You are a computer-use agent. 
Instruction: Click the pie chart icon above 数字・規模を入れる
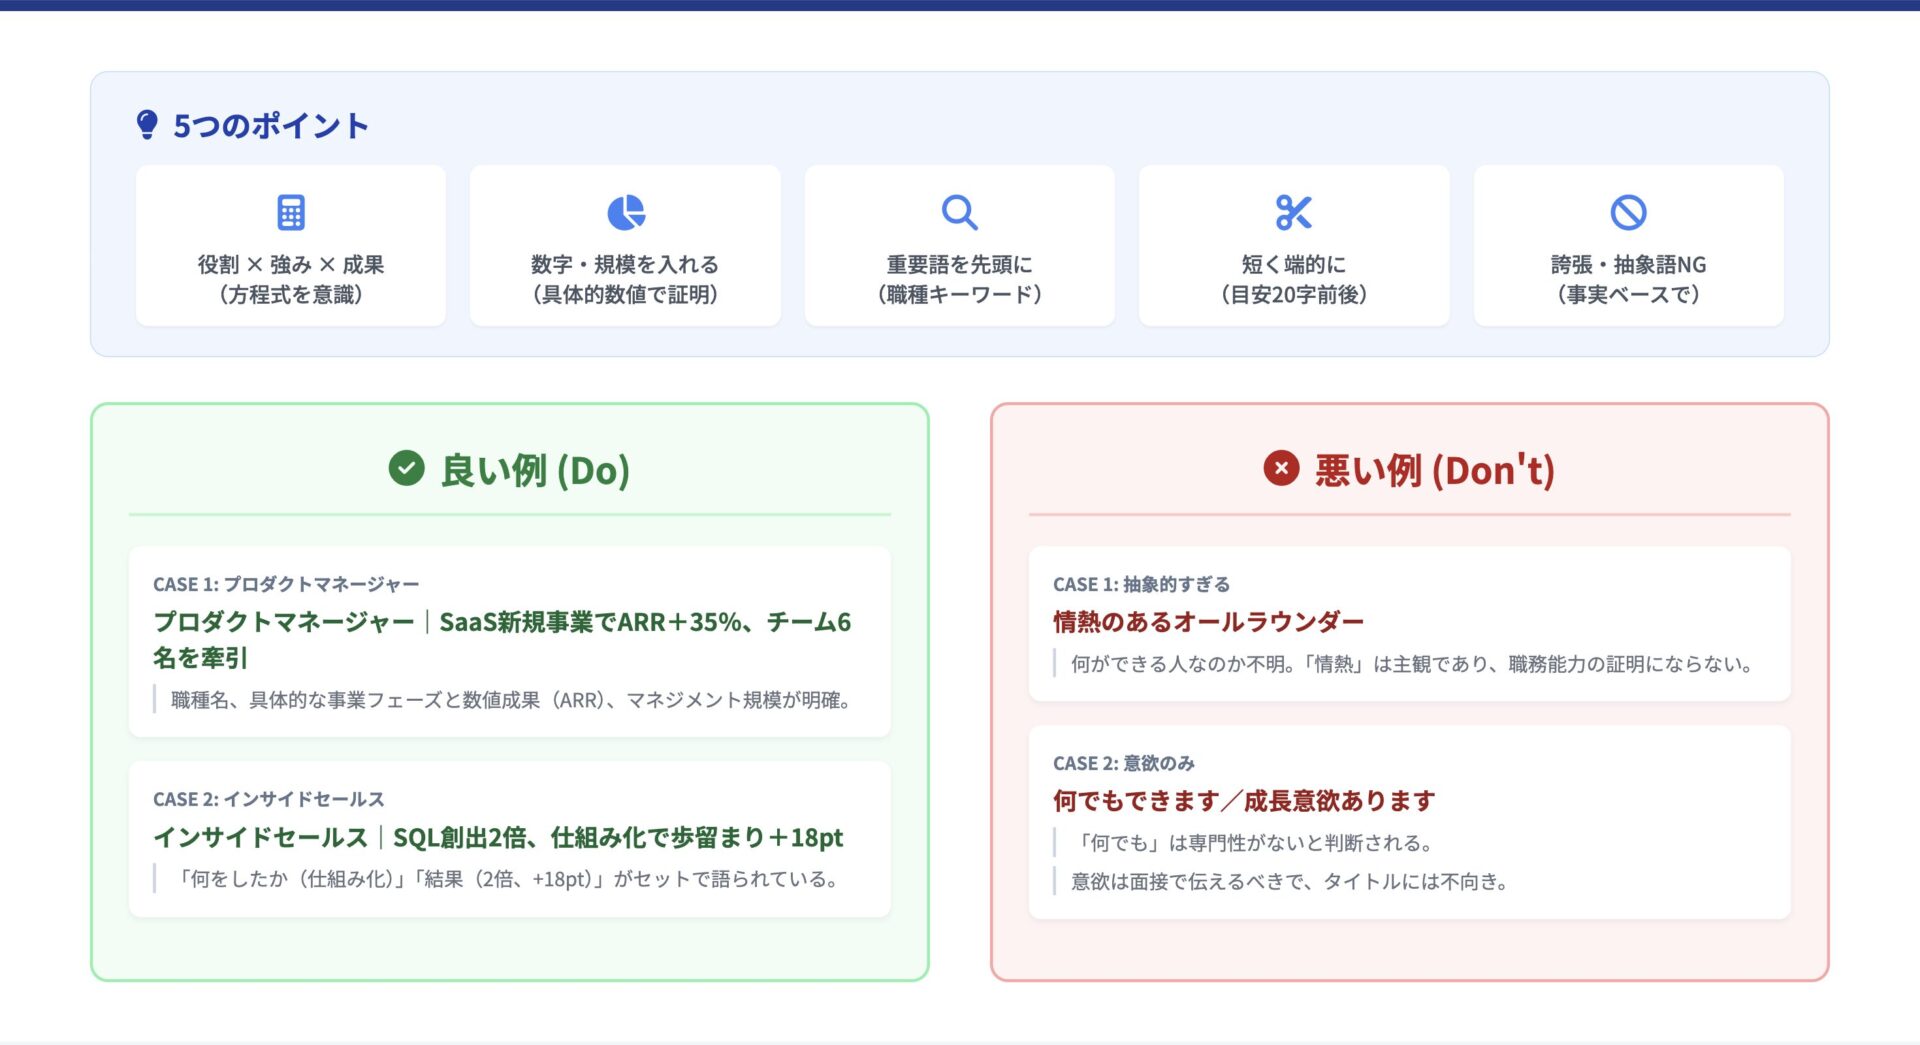tap(626, 213)
